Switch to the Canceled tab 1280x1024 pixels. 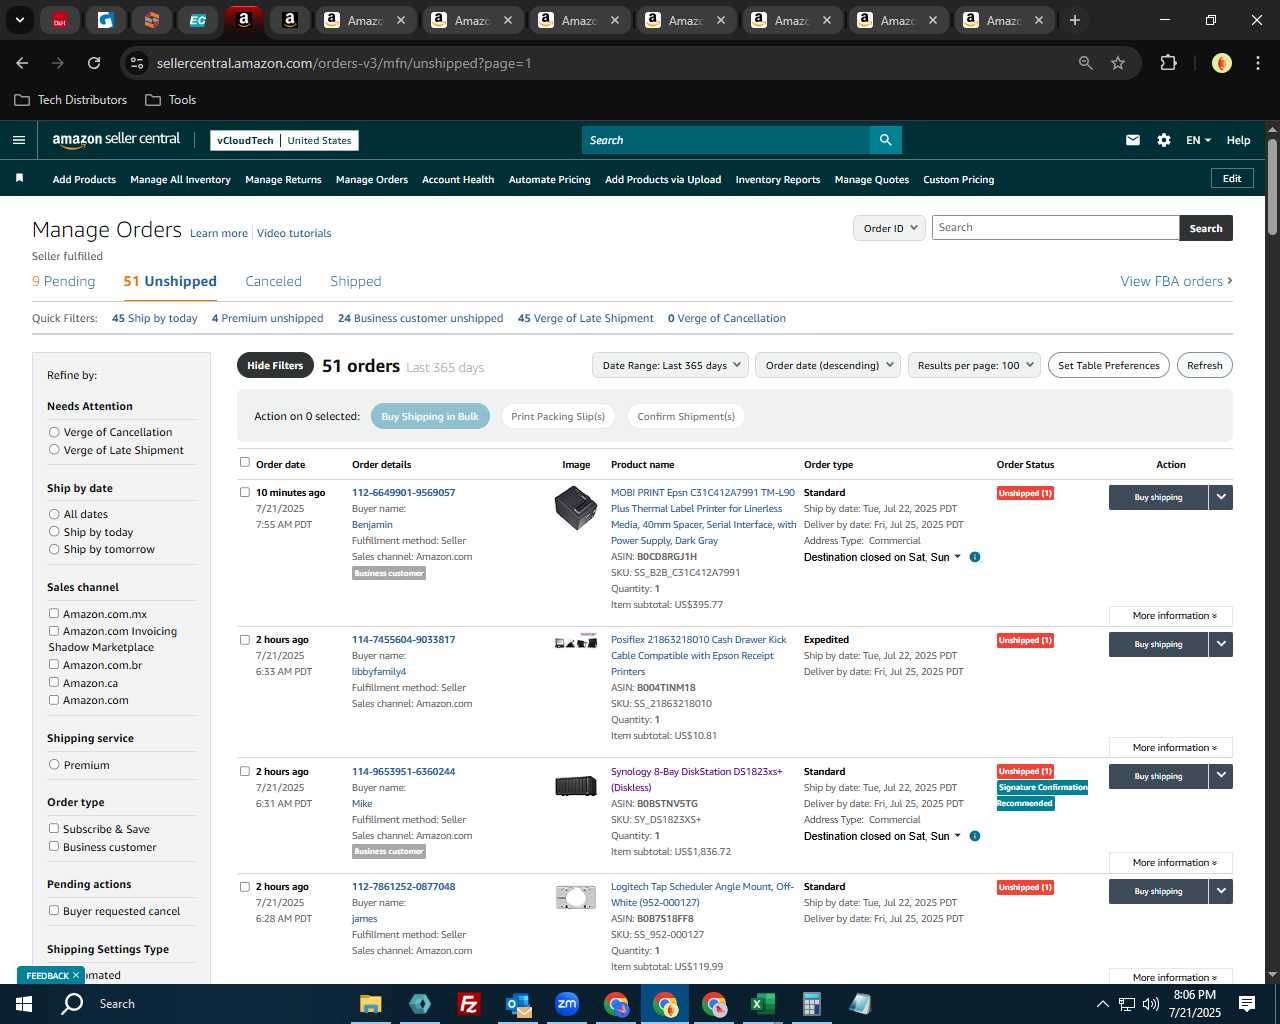tap(273, 281)
